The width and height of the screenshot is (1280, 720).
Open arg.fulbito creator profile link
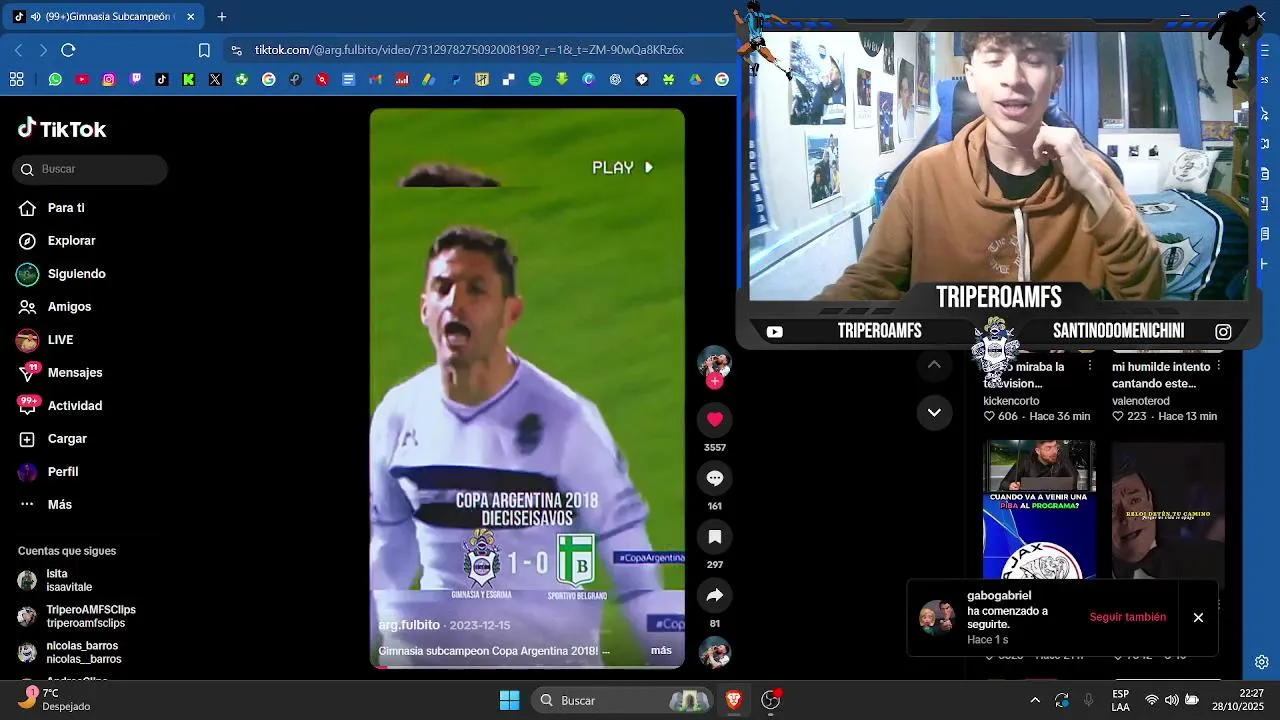coord(409,625)
